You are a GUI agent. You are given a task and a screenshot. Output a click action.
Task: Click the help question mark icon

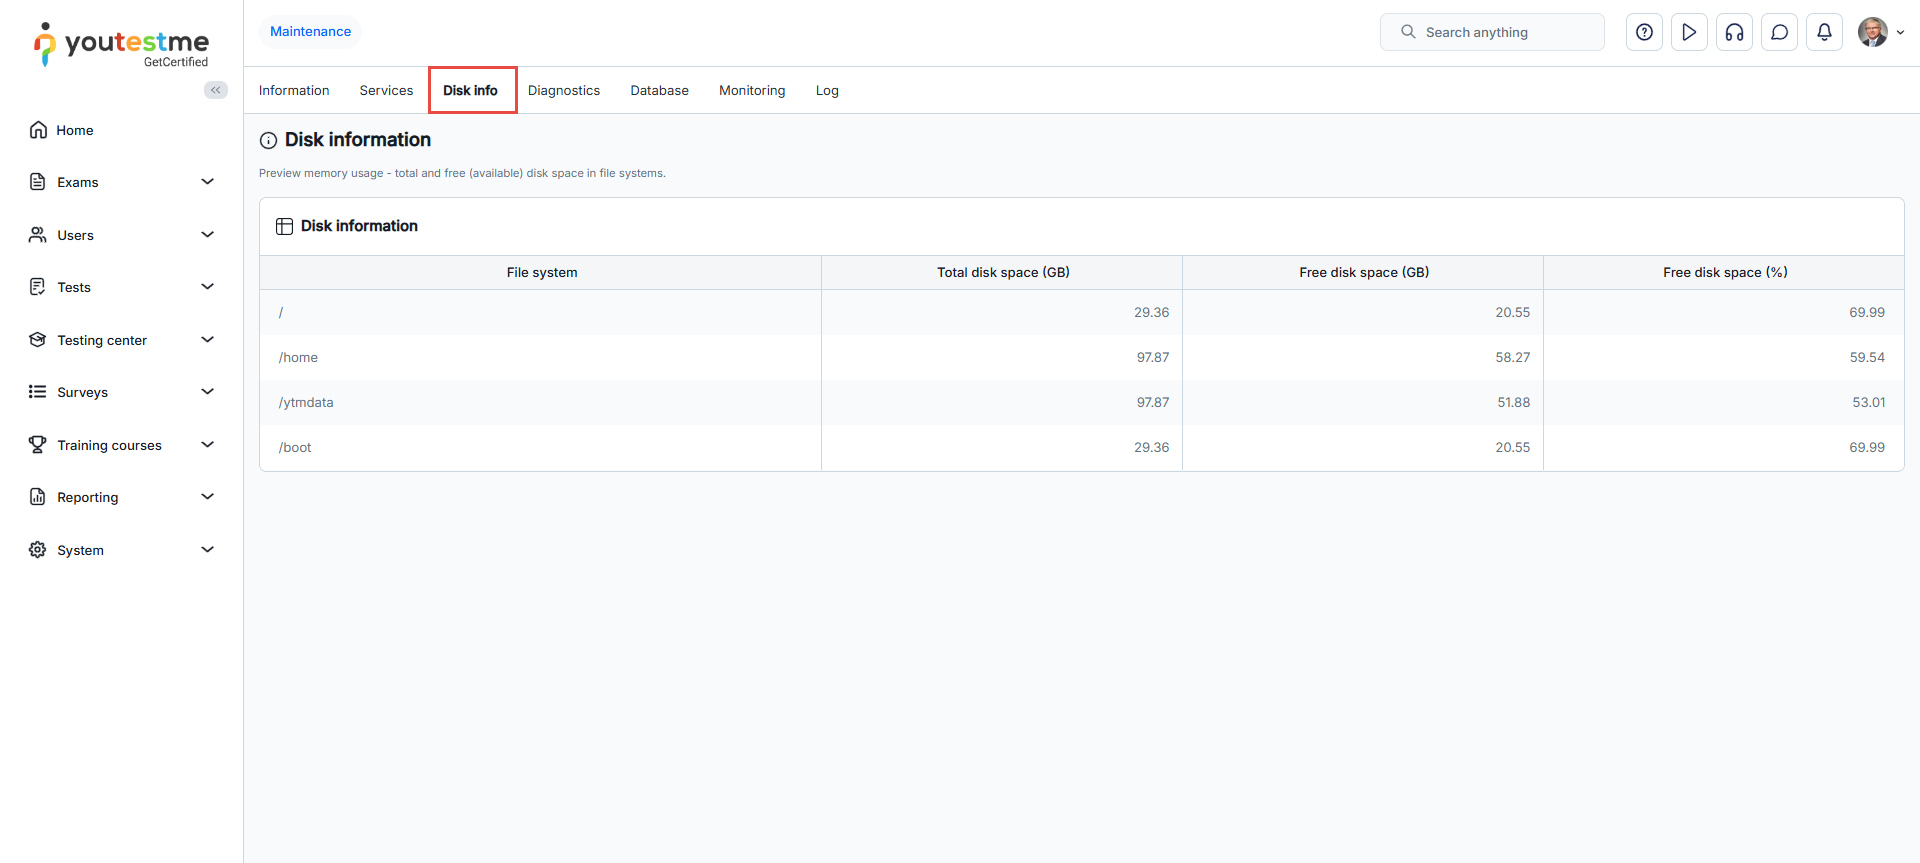point(1644,32)
